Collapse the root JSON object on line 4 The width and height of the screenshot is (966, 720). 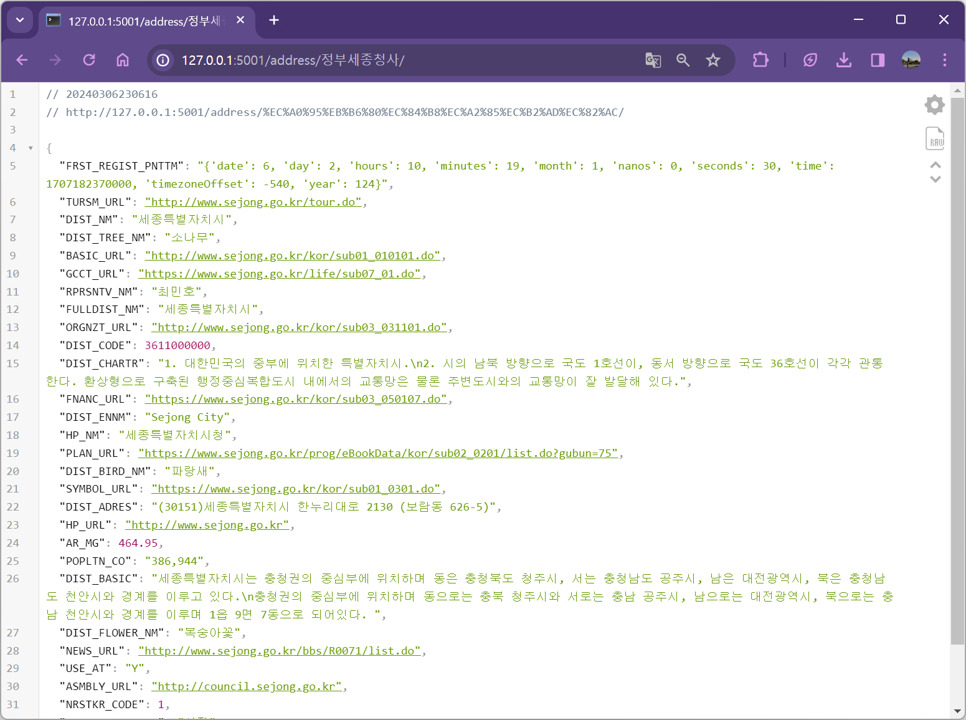click(x=31, y=148)
